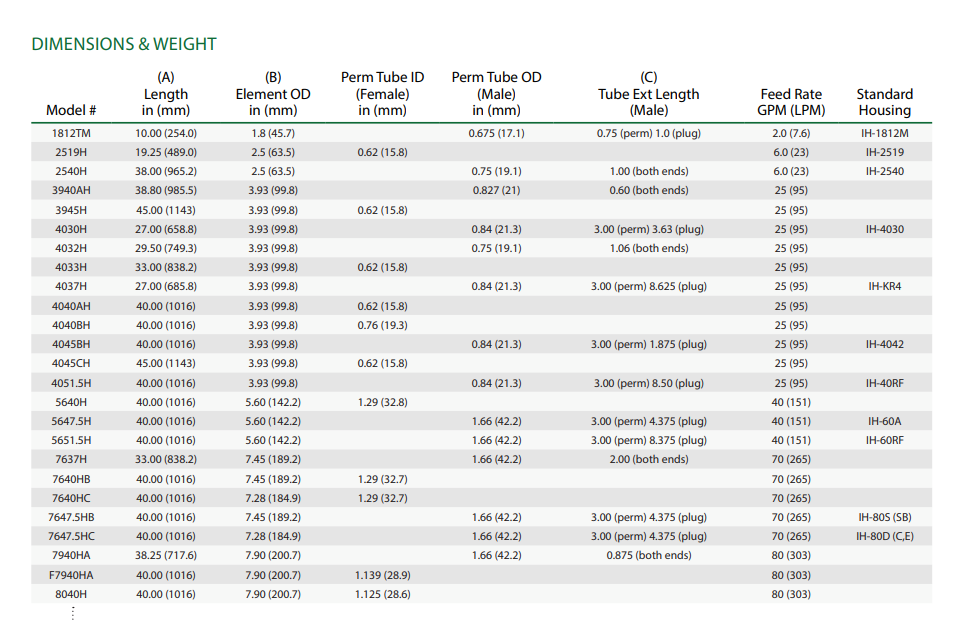This screenshot has height=622, width=955.
Task: Click the IH-1812M housing cell
Action: tap(884, 133)
